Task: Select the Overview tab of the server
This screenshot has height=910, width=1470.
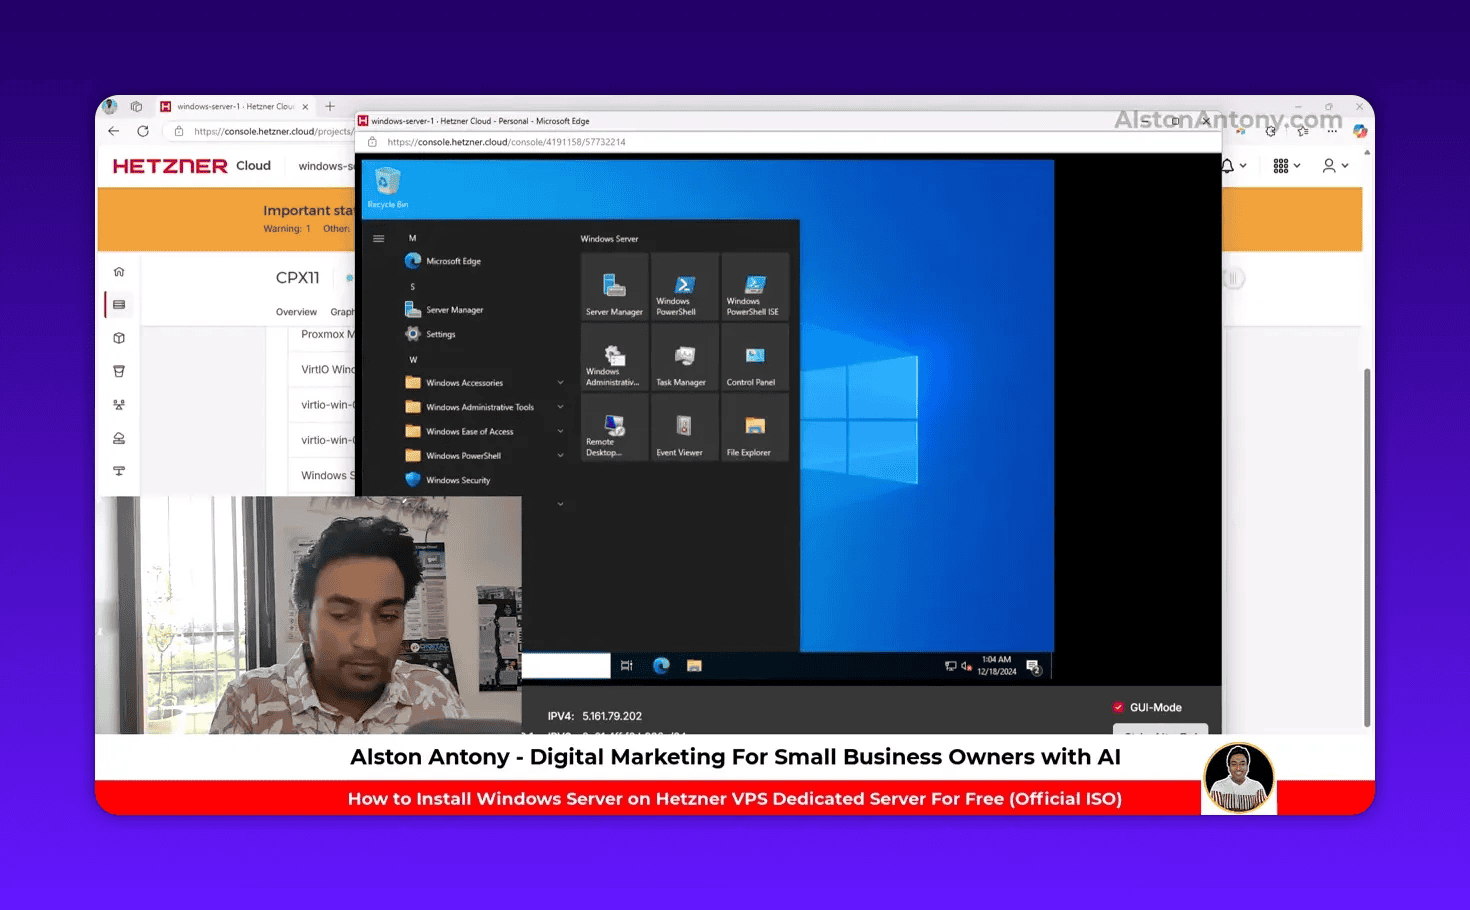Action: (296, 311)
